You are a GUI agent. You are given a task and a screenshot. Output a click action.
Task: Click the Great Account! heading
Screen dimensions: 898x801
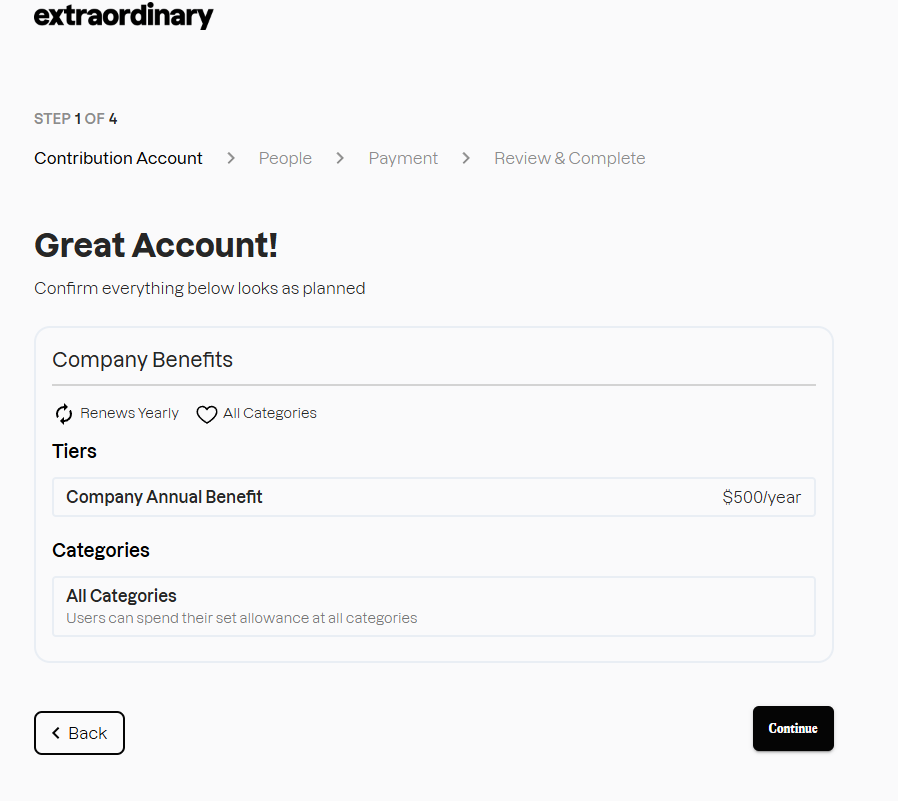pos(156,245)
